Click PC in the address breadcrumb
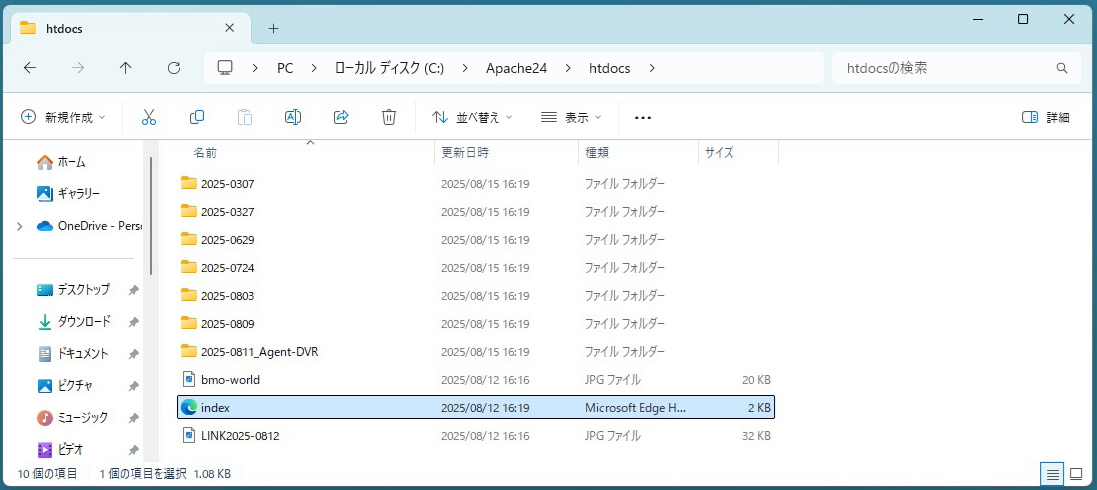 [x=285, y=68]
